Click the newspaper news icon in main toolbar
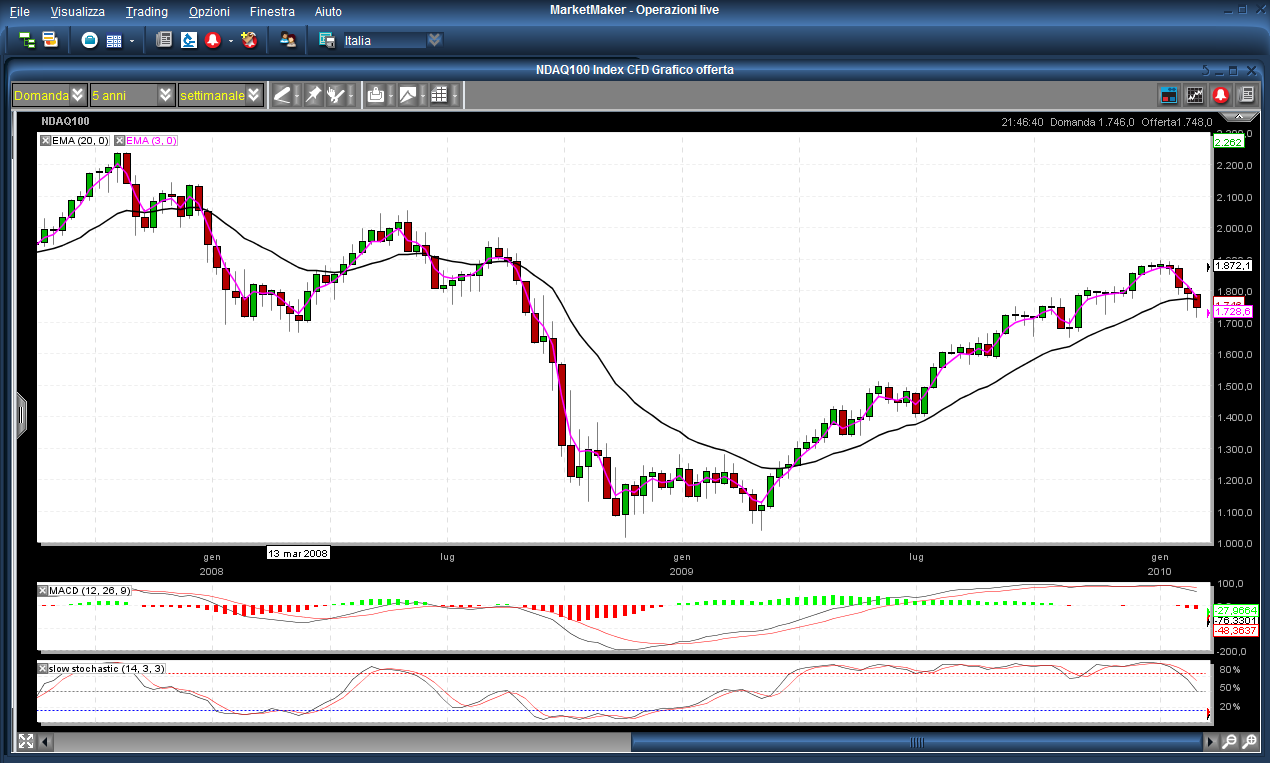Image resolution: width=1270 pixels, height=763 pixels. pyautogui.click(x=164, y=40)
